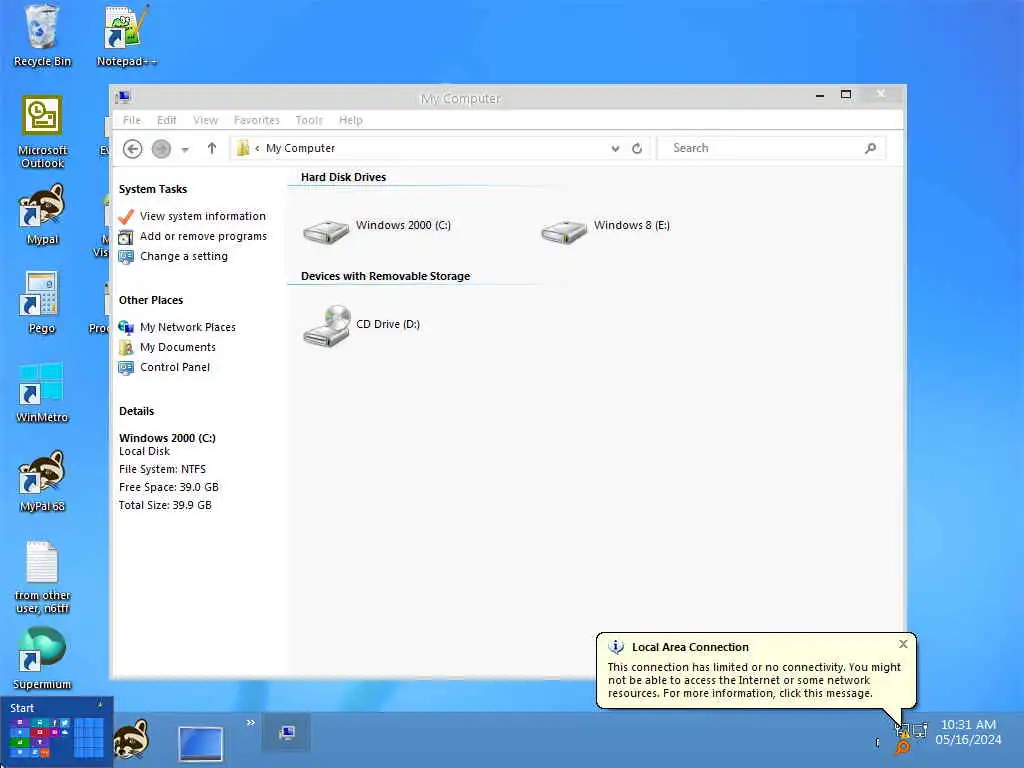Open the Pego calculator shortcut
The width and height of the screenshot is (1024, 768).
[x=42, y=302]
